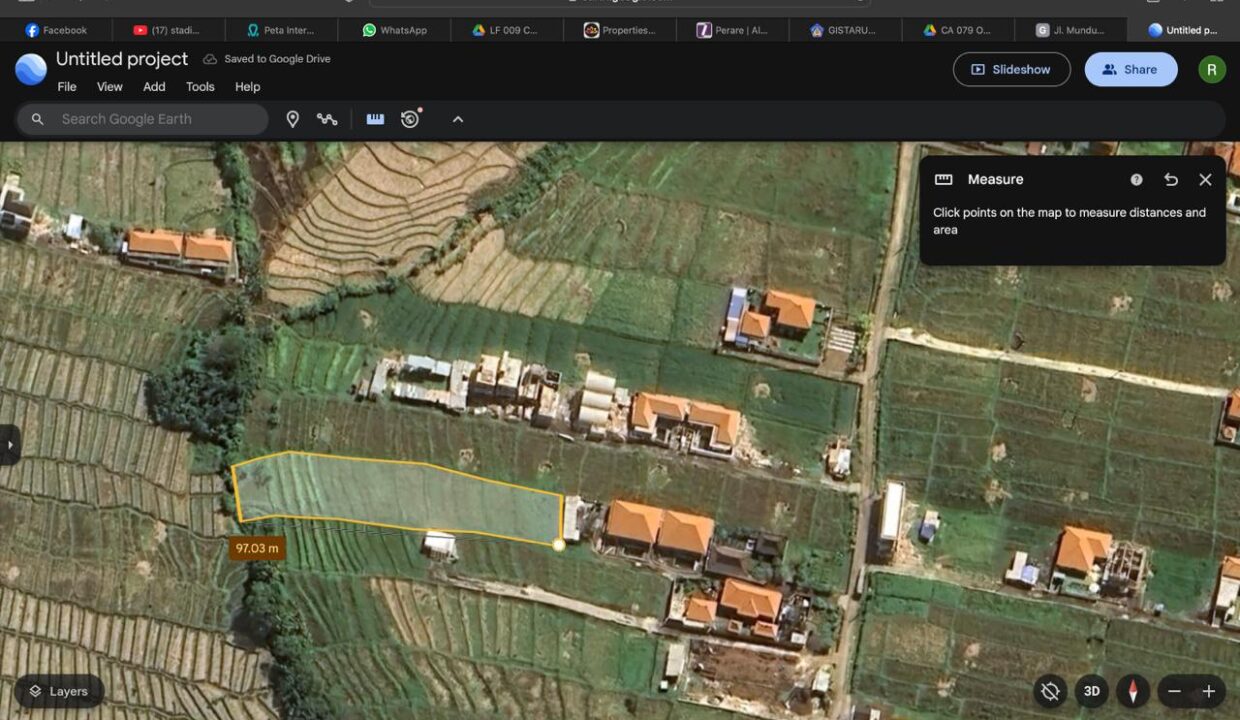Screen dimensions: 1240x720
Task: Undo the last measure point
Action: tap(1171, 180)
